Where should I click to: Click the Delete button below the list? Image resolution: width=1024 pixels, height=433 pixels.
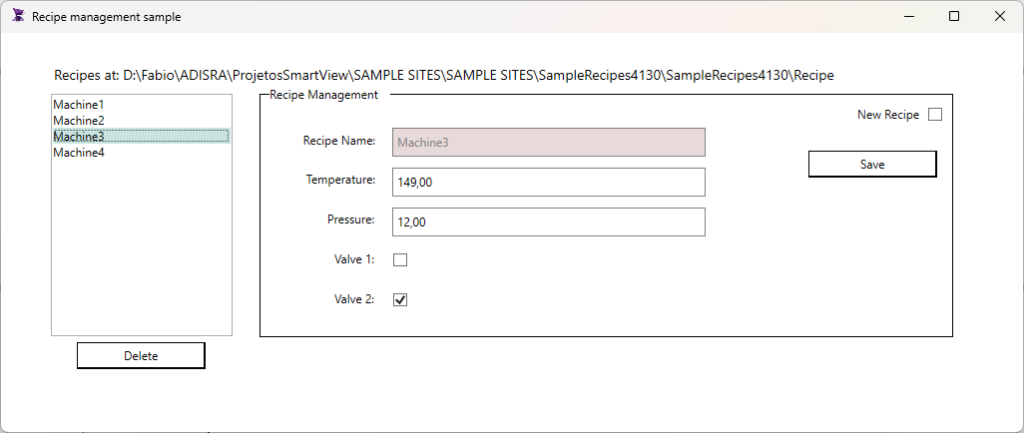pos(141,355)
